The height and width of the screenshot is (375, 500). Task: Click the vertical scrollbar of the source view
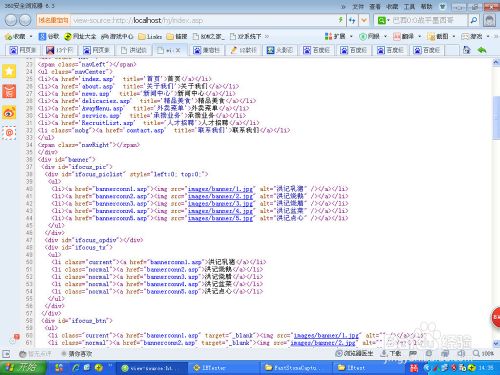(496, 203)
